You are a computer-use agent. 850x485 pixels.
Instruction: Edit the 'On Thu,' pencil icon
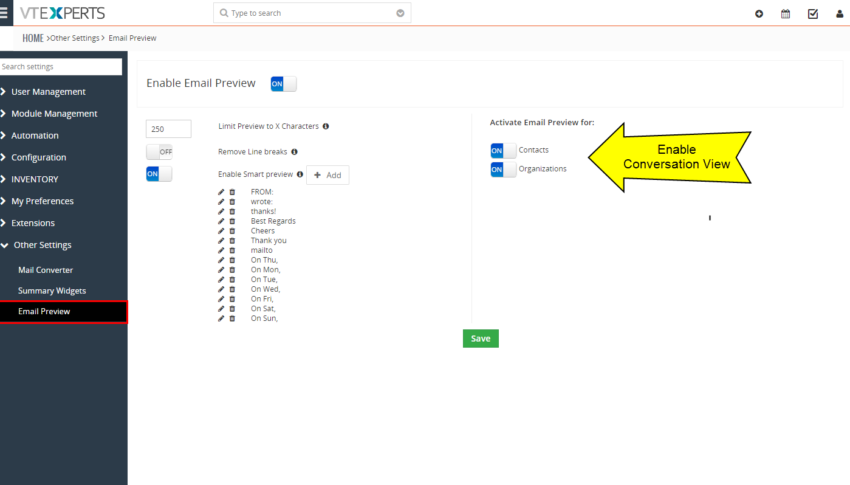pos(221,260)
